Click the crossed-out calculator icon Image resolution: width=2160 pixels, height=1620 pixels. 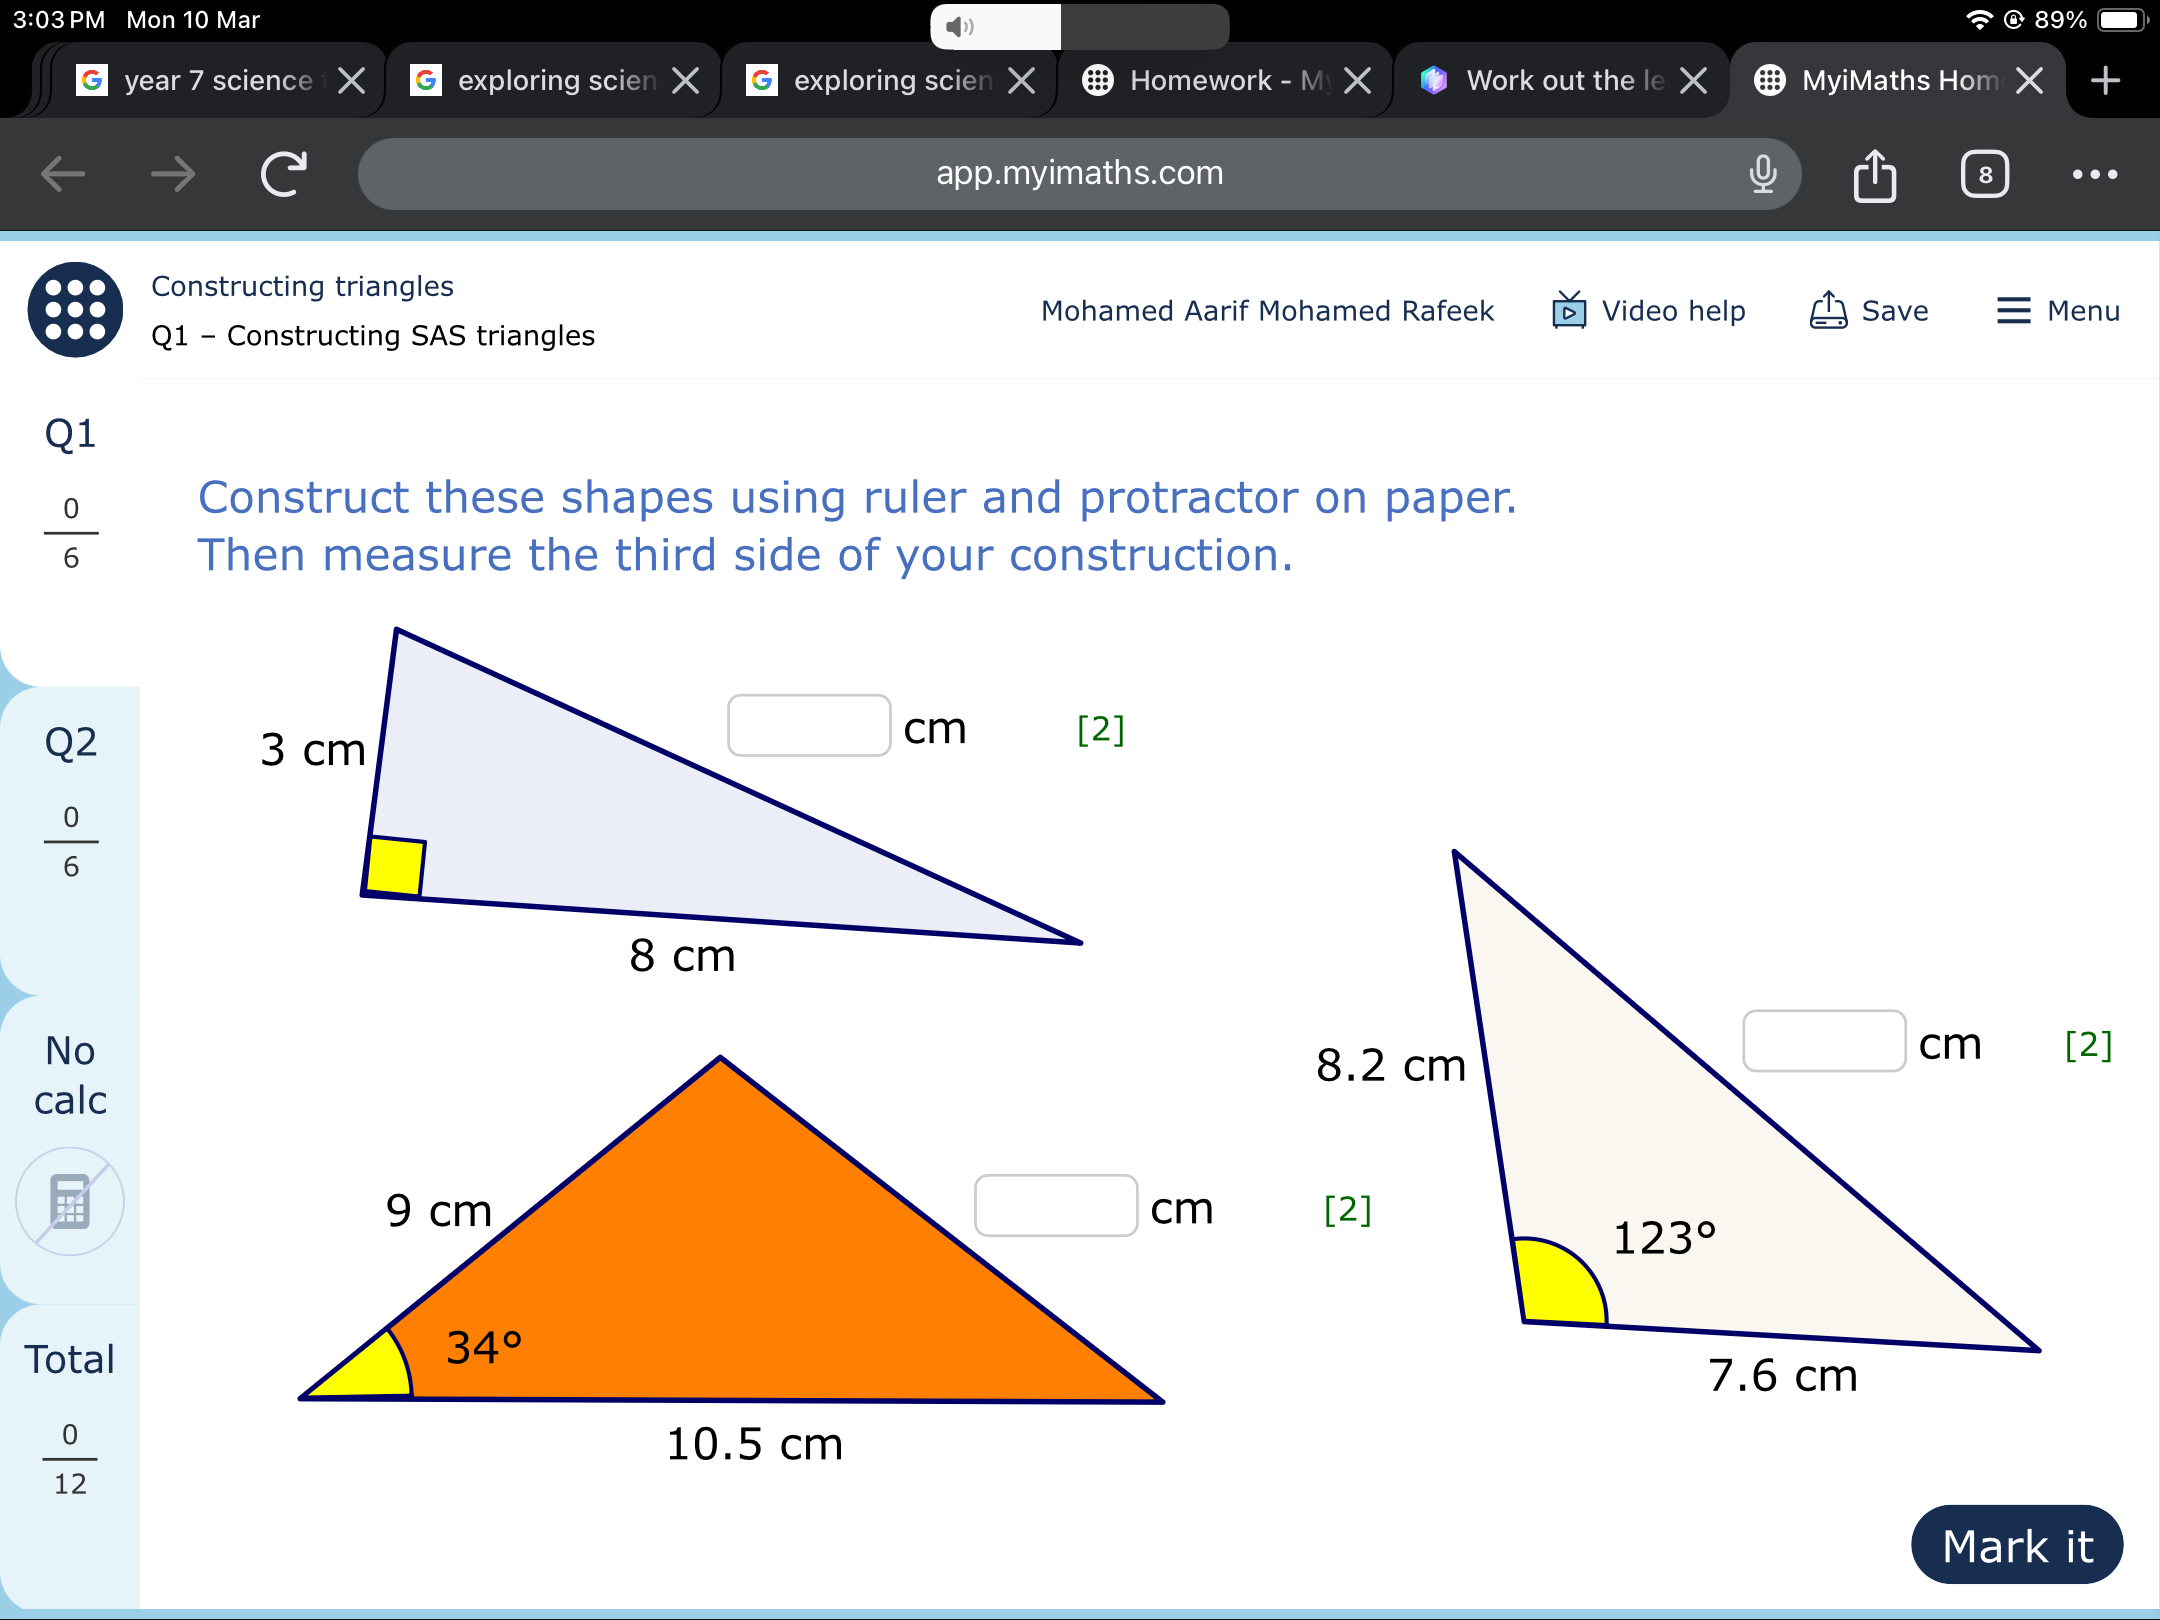(68, 1200)
